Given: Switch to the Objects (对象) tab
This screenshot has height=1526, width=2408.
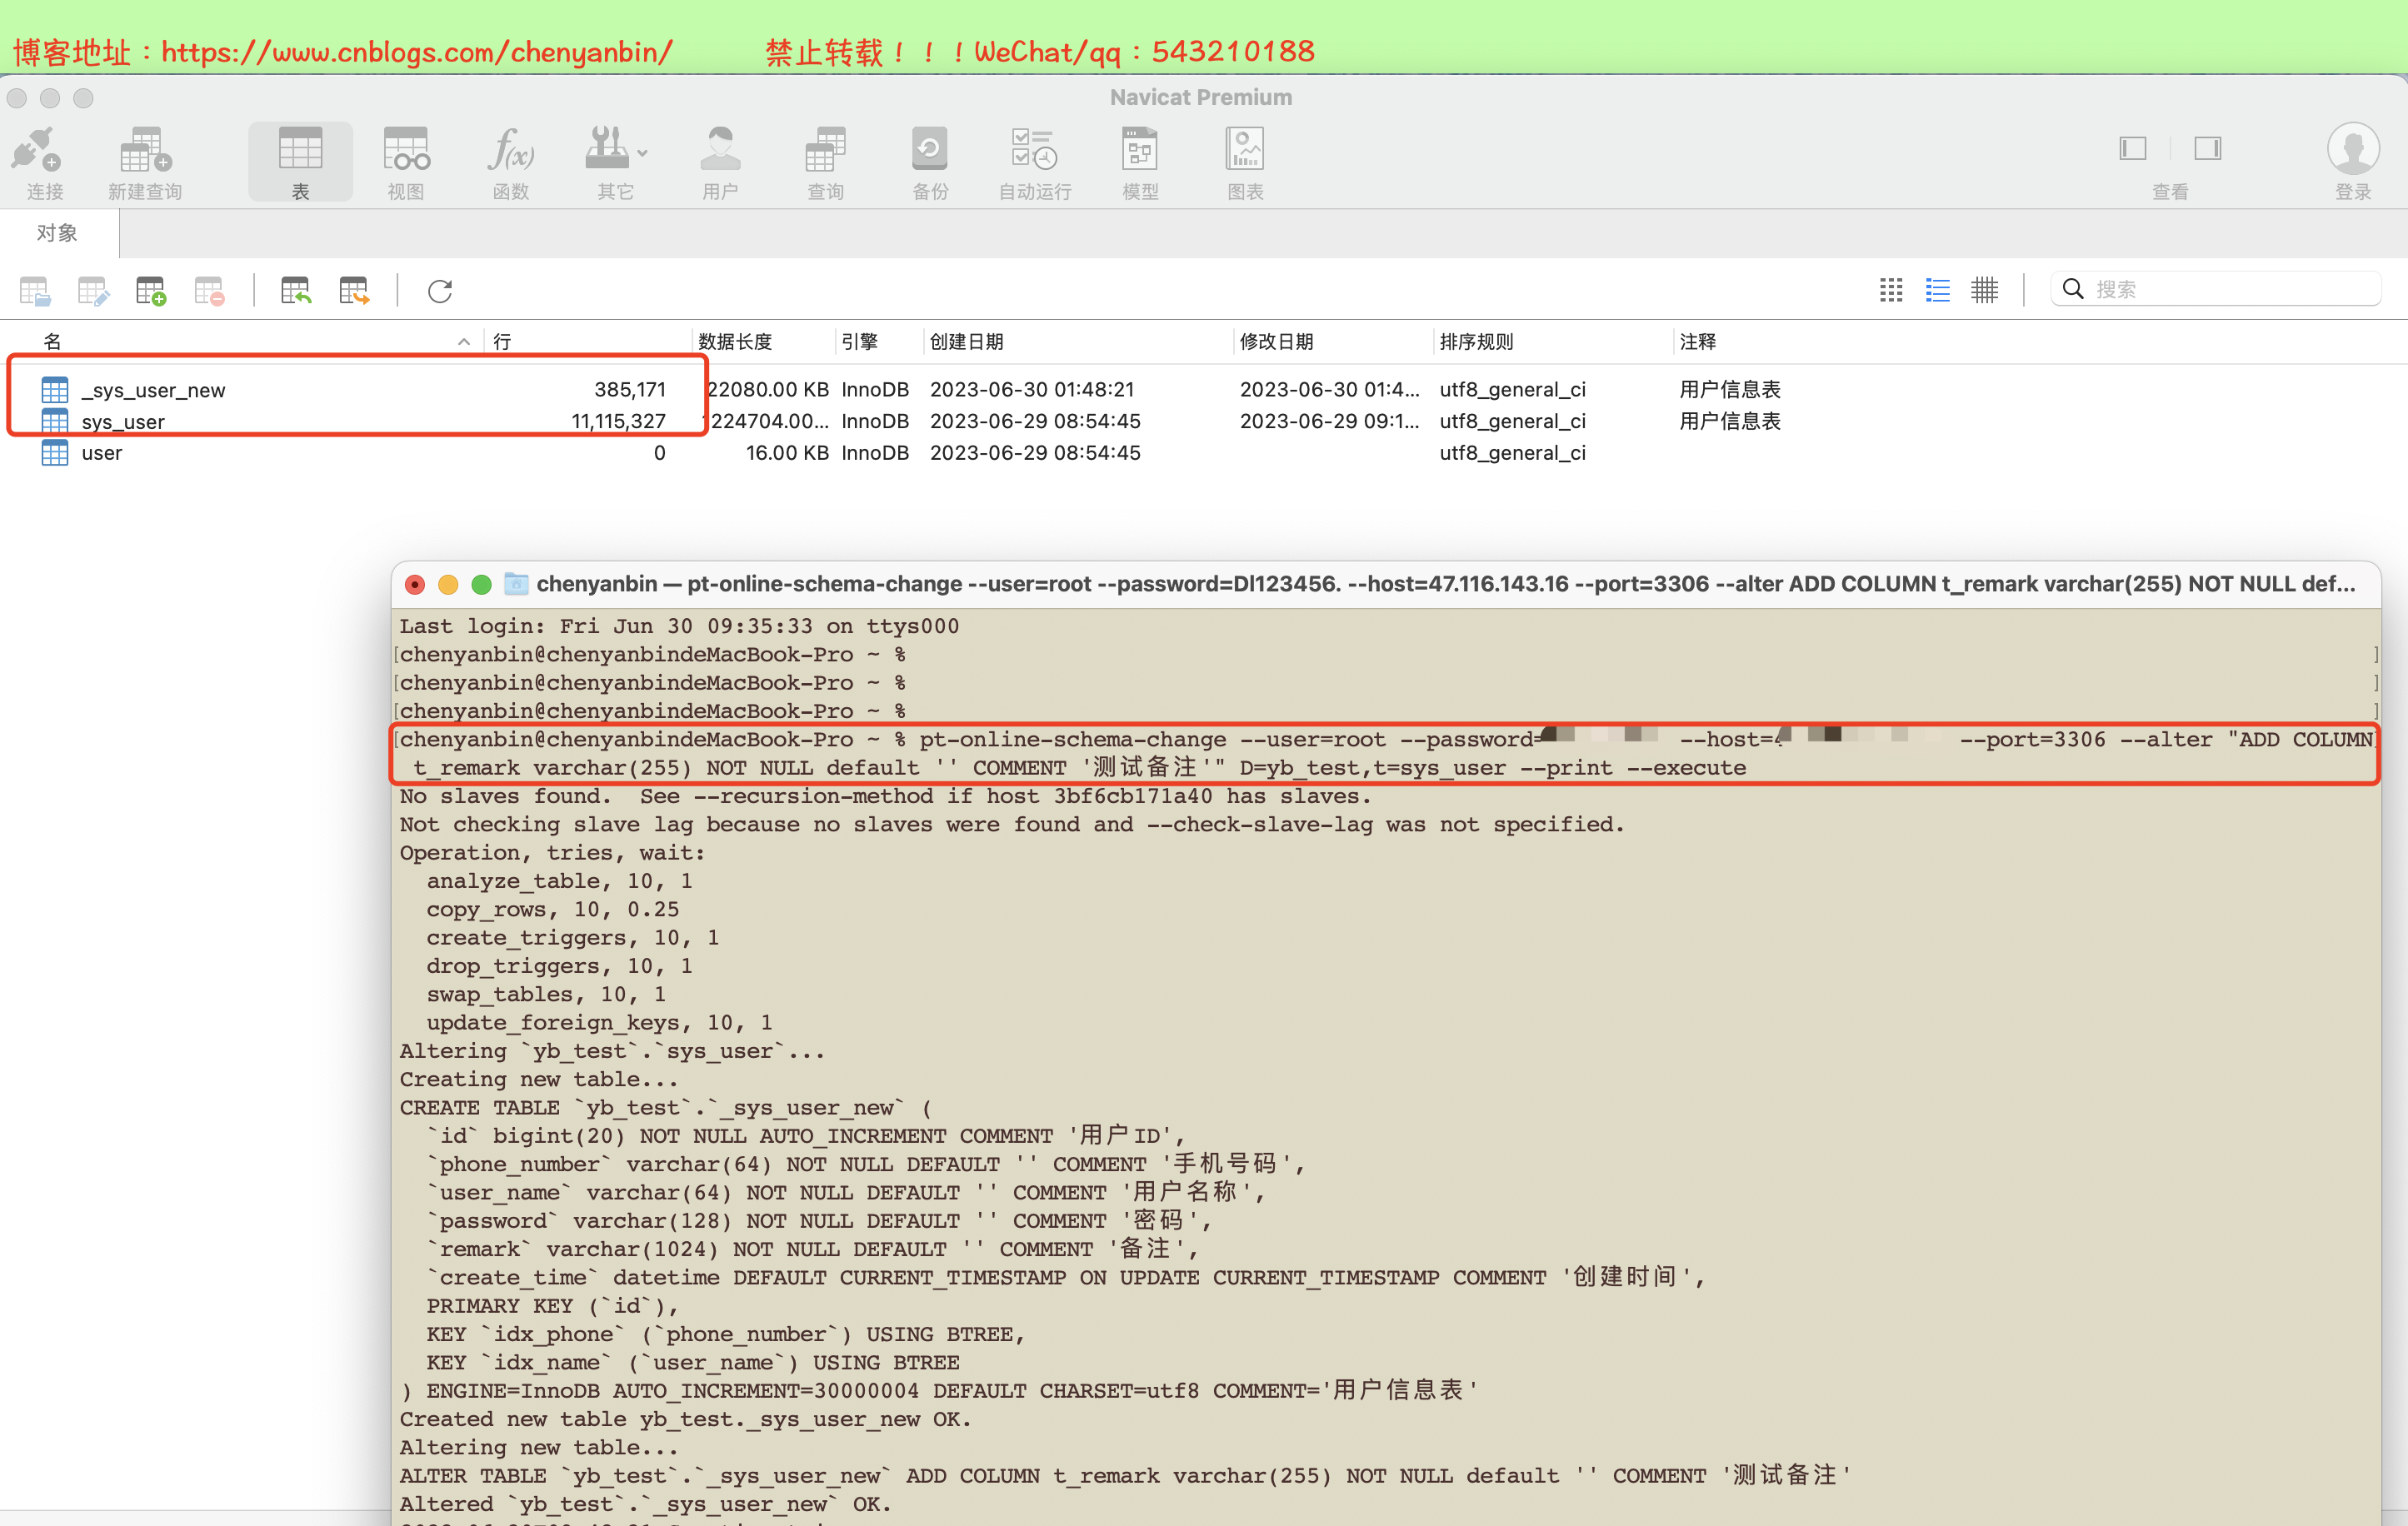Looking at the screenshot, I should coord(58,233).
